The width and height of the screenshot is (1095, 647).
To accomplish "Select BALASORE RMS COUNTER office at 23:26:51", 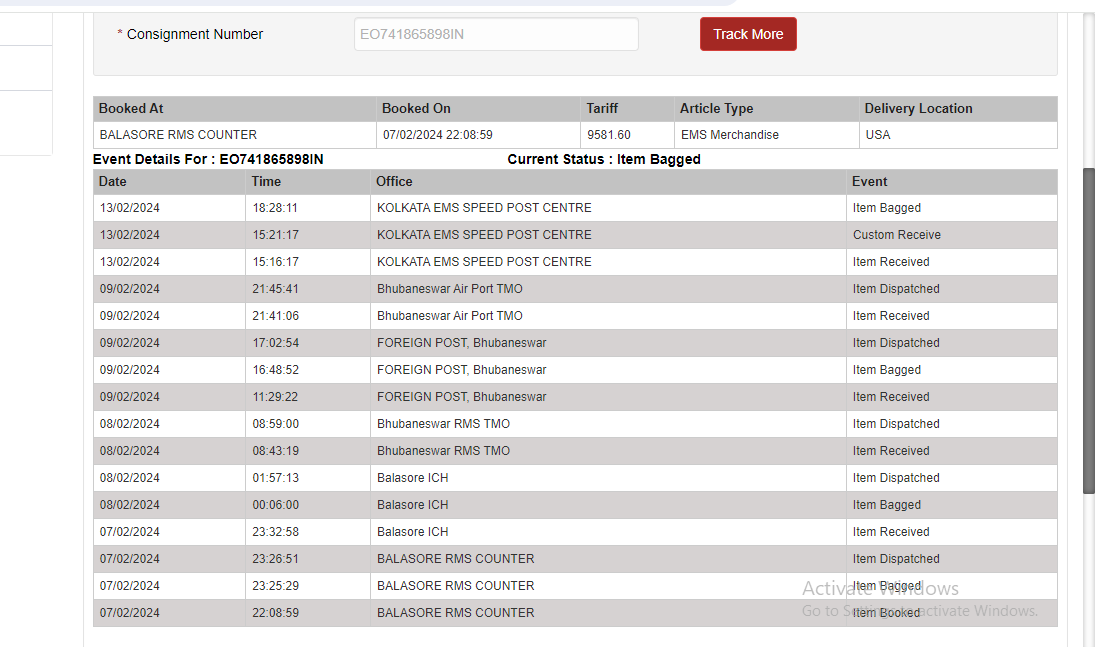I will [608, 559].
